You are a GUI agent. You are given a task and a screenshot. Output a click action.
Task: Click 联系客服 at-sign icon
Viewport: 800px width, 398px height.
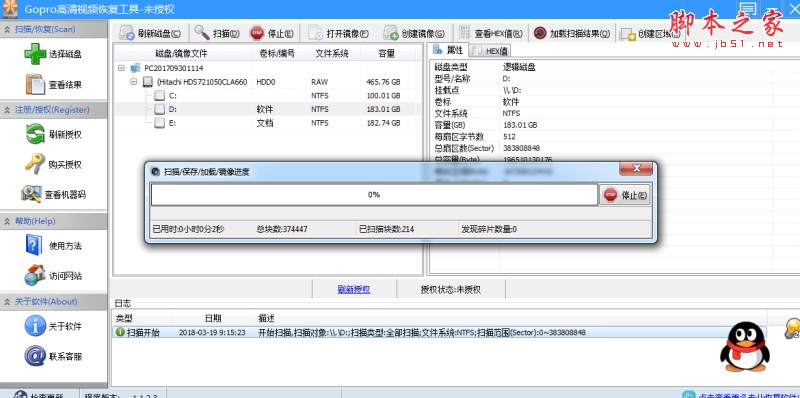click(x=35, y=356)
